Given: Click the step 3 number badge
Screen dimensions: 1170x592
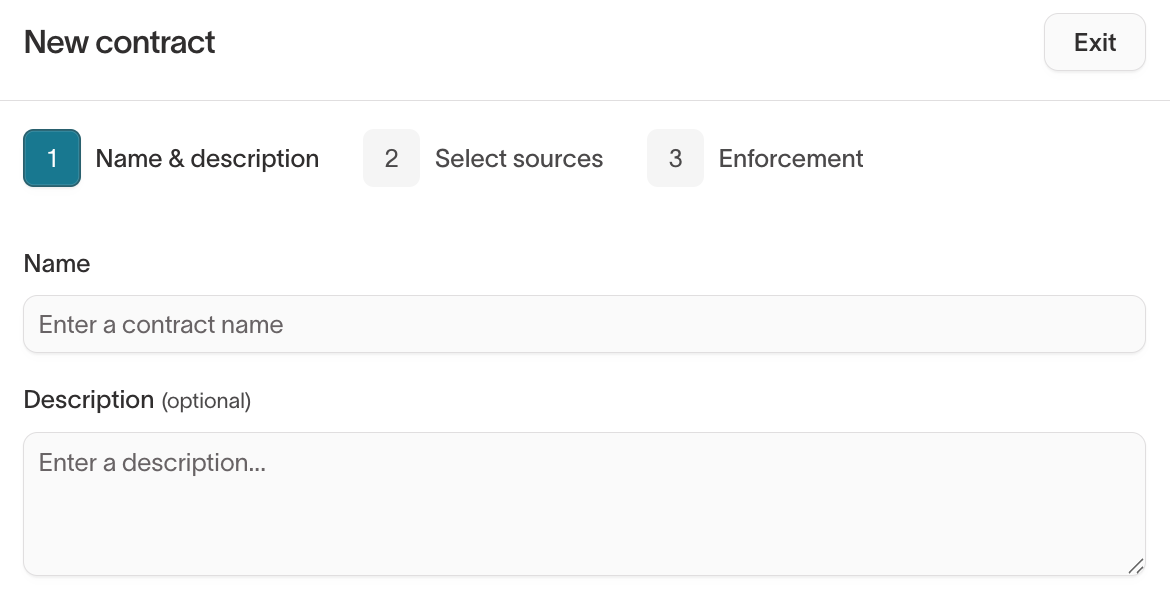Looking at the screenshot, I should (x=675, y=158).
